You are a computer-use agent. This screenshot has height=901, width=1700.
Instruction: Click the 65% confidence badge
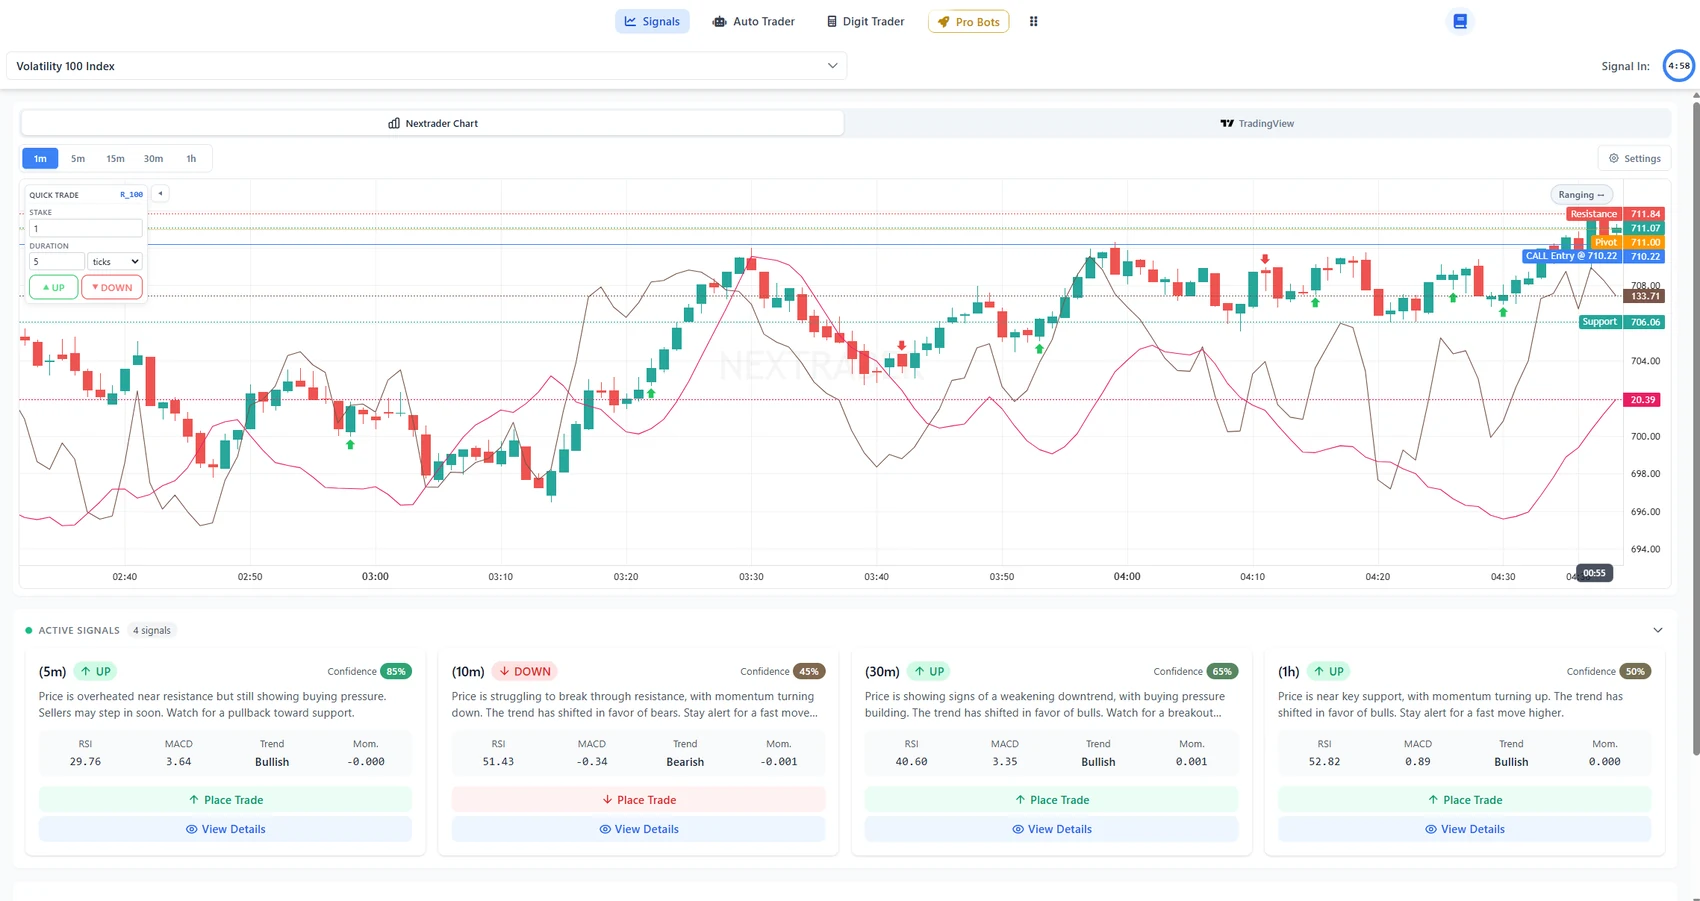[x=1222, y=671]
